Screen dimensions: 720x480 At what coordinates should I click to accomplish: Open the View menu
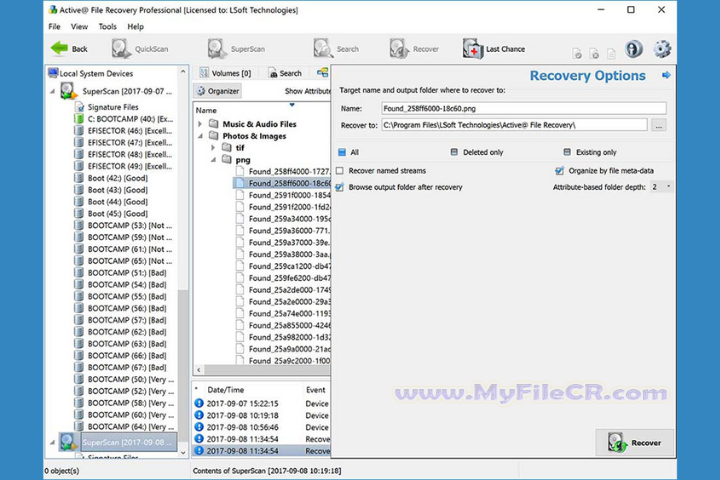click(79, 27)
